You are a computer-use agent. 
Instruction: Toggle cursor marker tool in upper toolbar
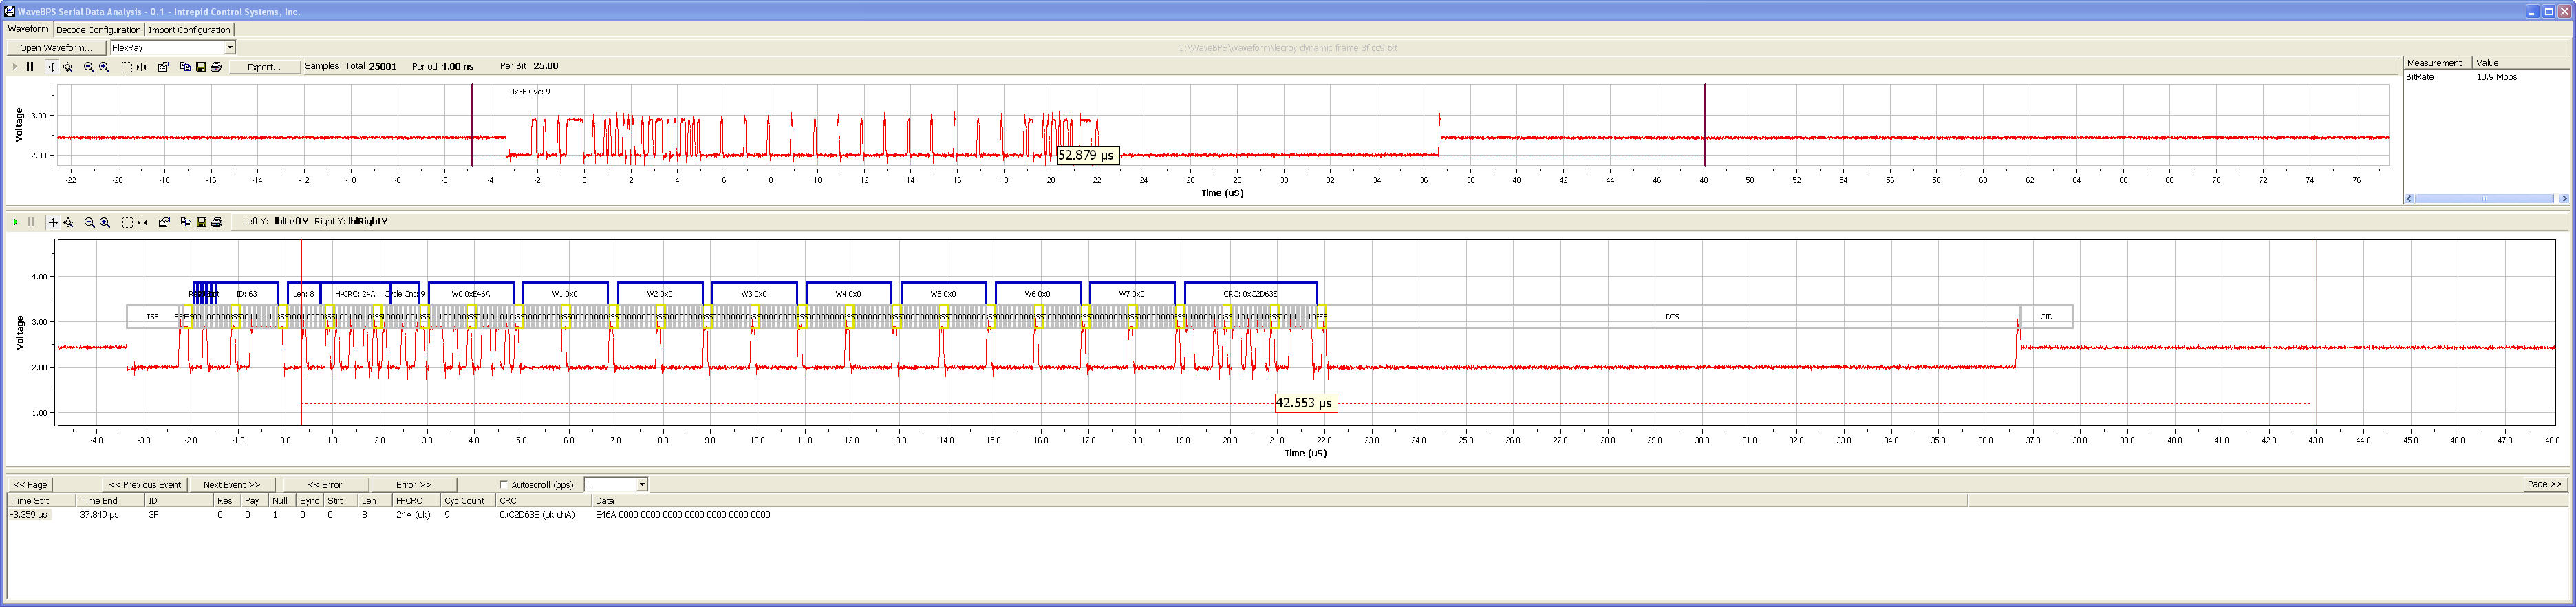click(x=141, y=67)
